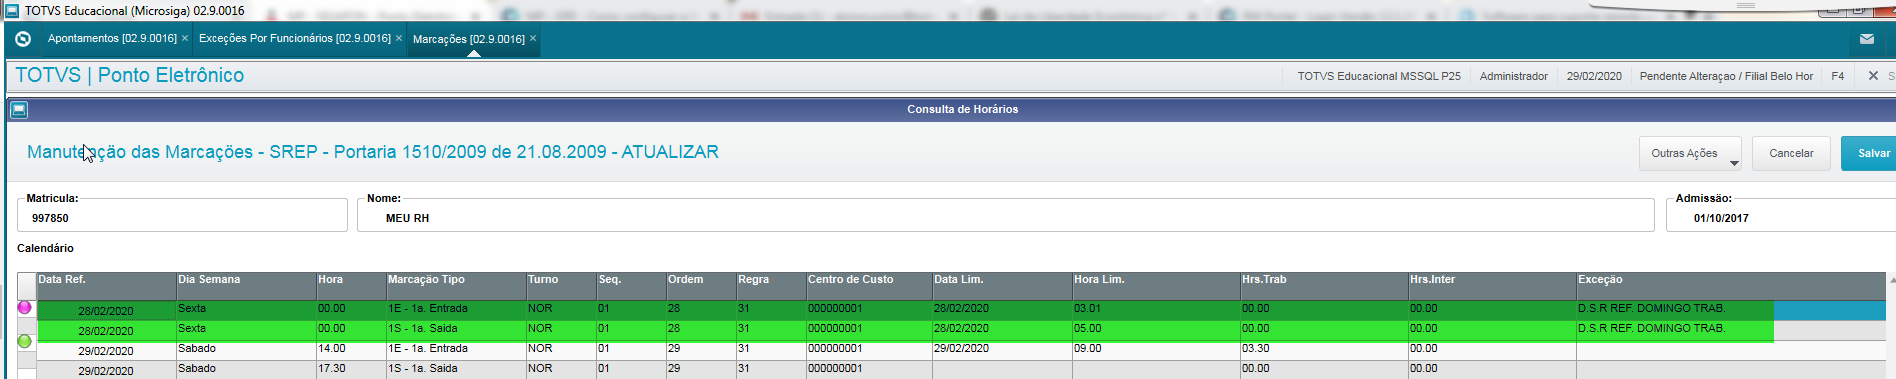This screenshot has height=379, width=1896.
Task: Click the Seq. column header
Action: 631,286
